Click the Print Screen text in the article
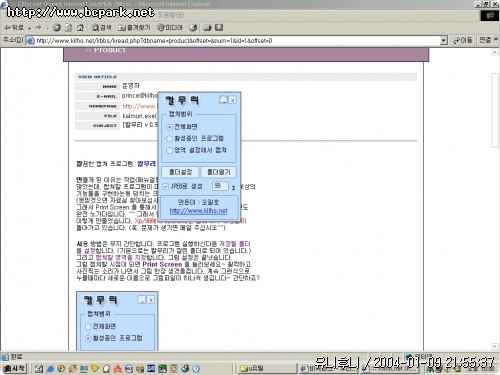This screenshot has width=500, height=375. tap(162, 264)
